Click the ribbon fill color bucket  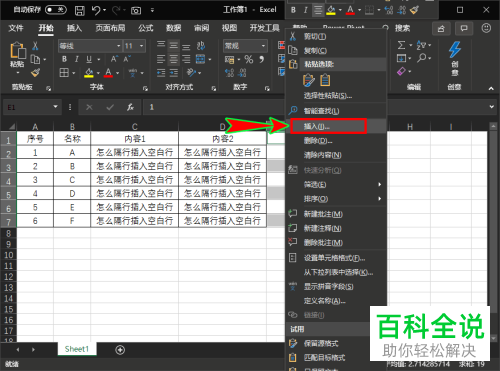click(x=89, y=73)
